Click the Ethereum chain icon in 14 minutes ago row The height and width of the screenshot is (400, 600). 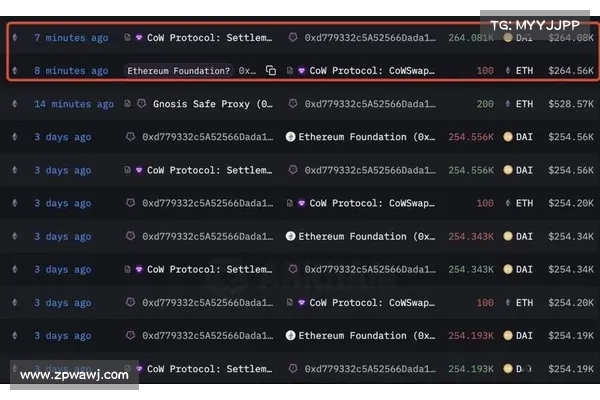pos(15,104)
